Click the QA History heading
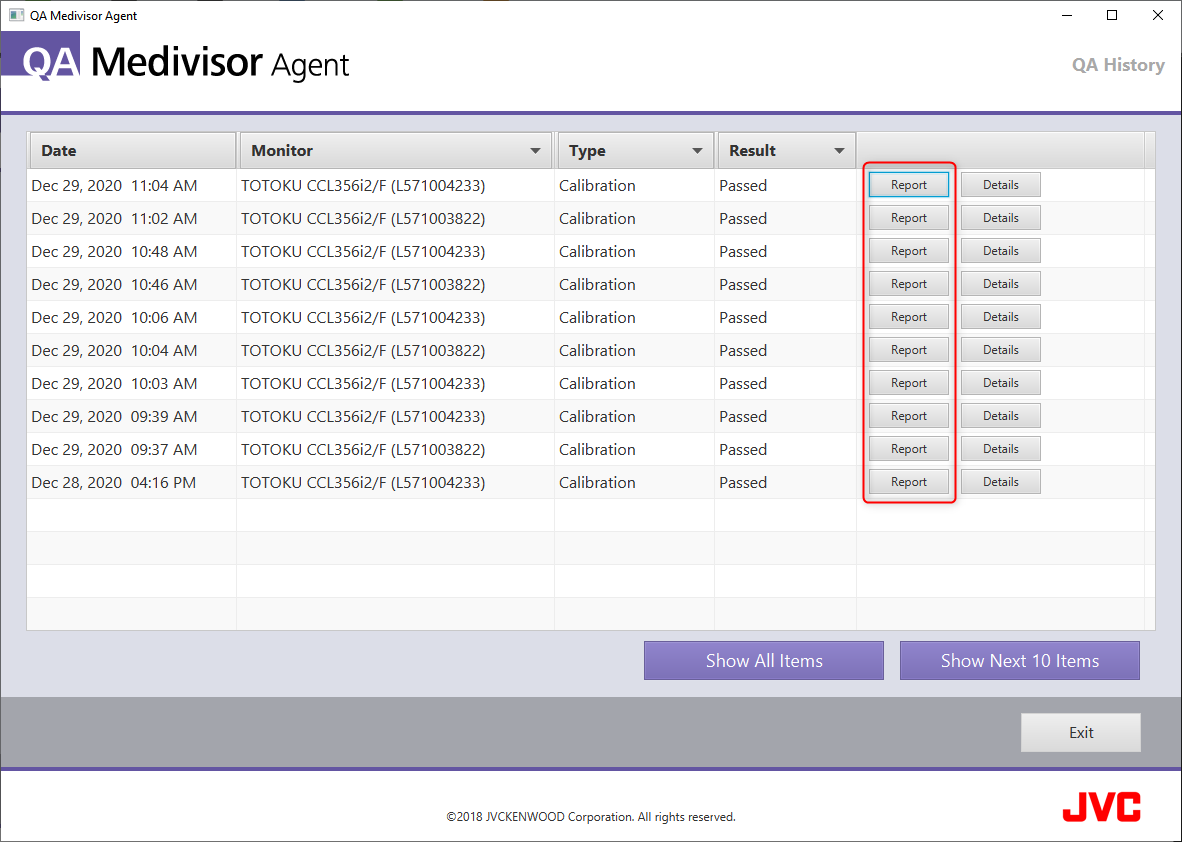This screenshot has height=842, width=1182. (1119, 65)
